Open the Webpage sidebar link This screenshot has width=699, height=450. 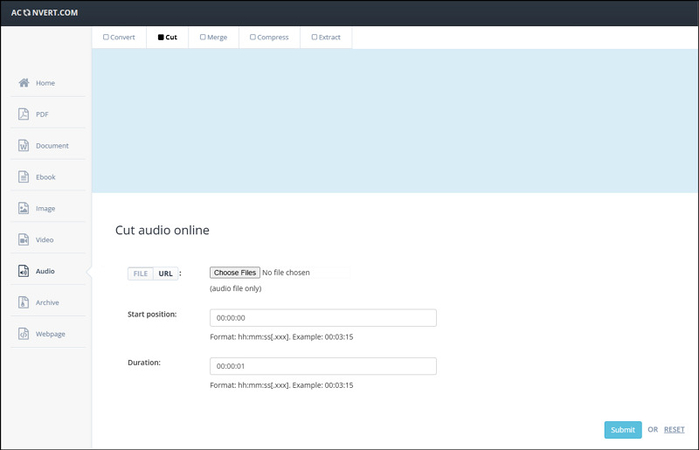point(48,334)
